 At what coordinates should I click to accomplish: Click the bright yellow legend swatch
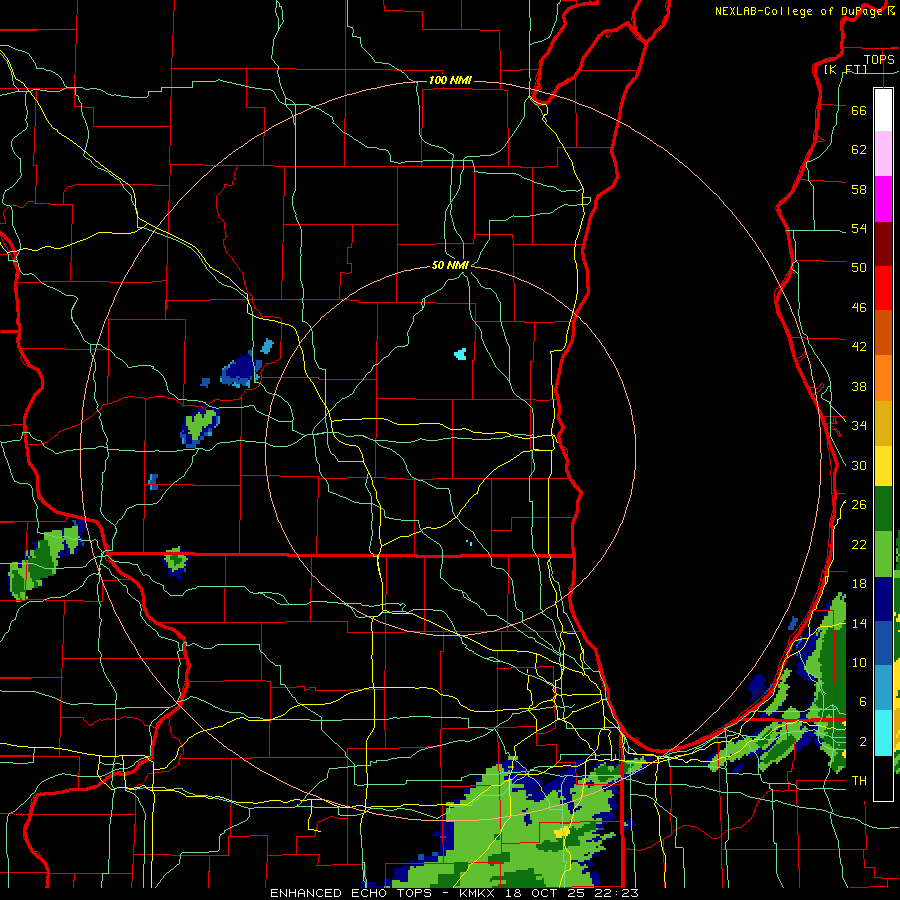pyautogui.click(x=883, y=465)
